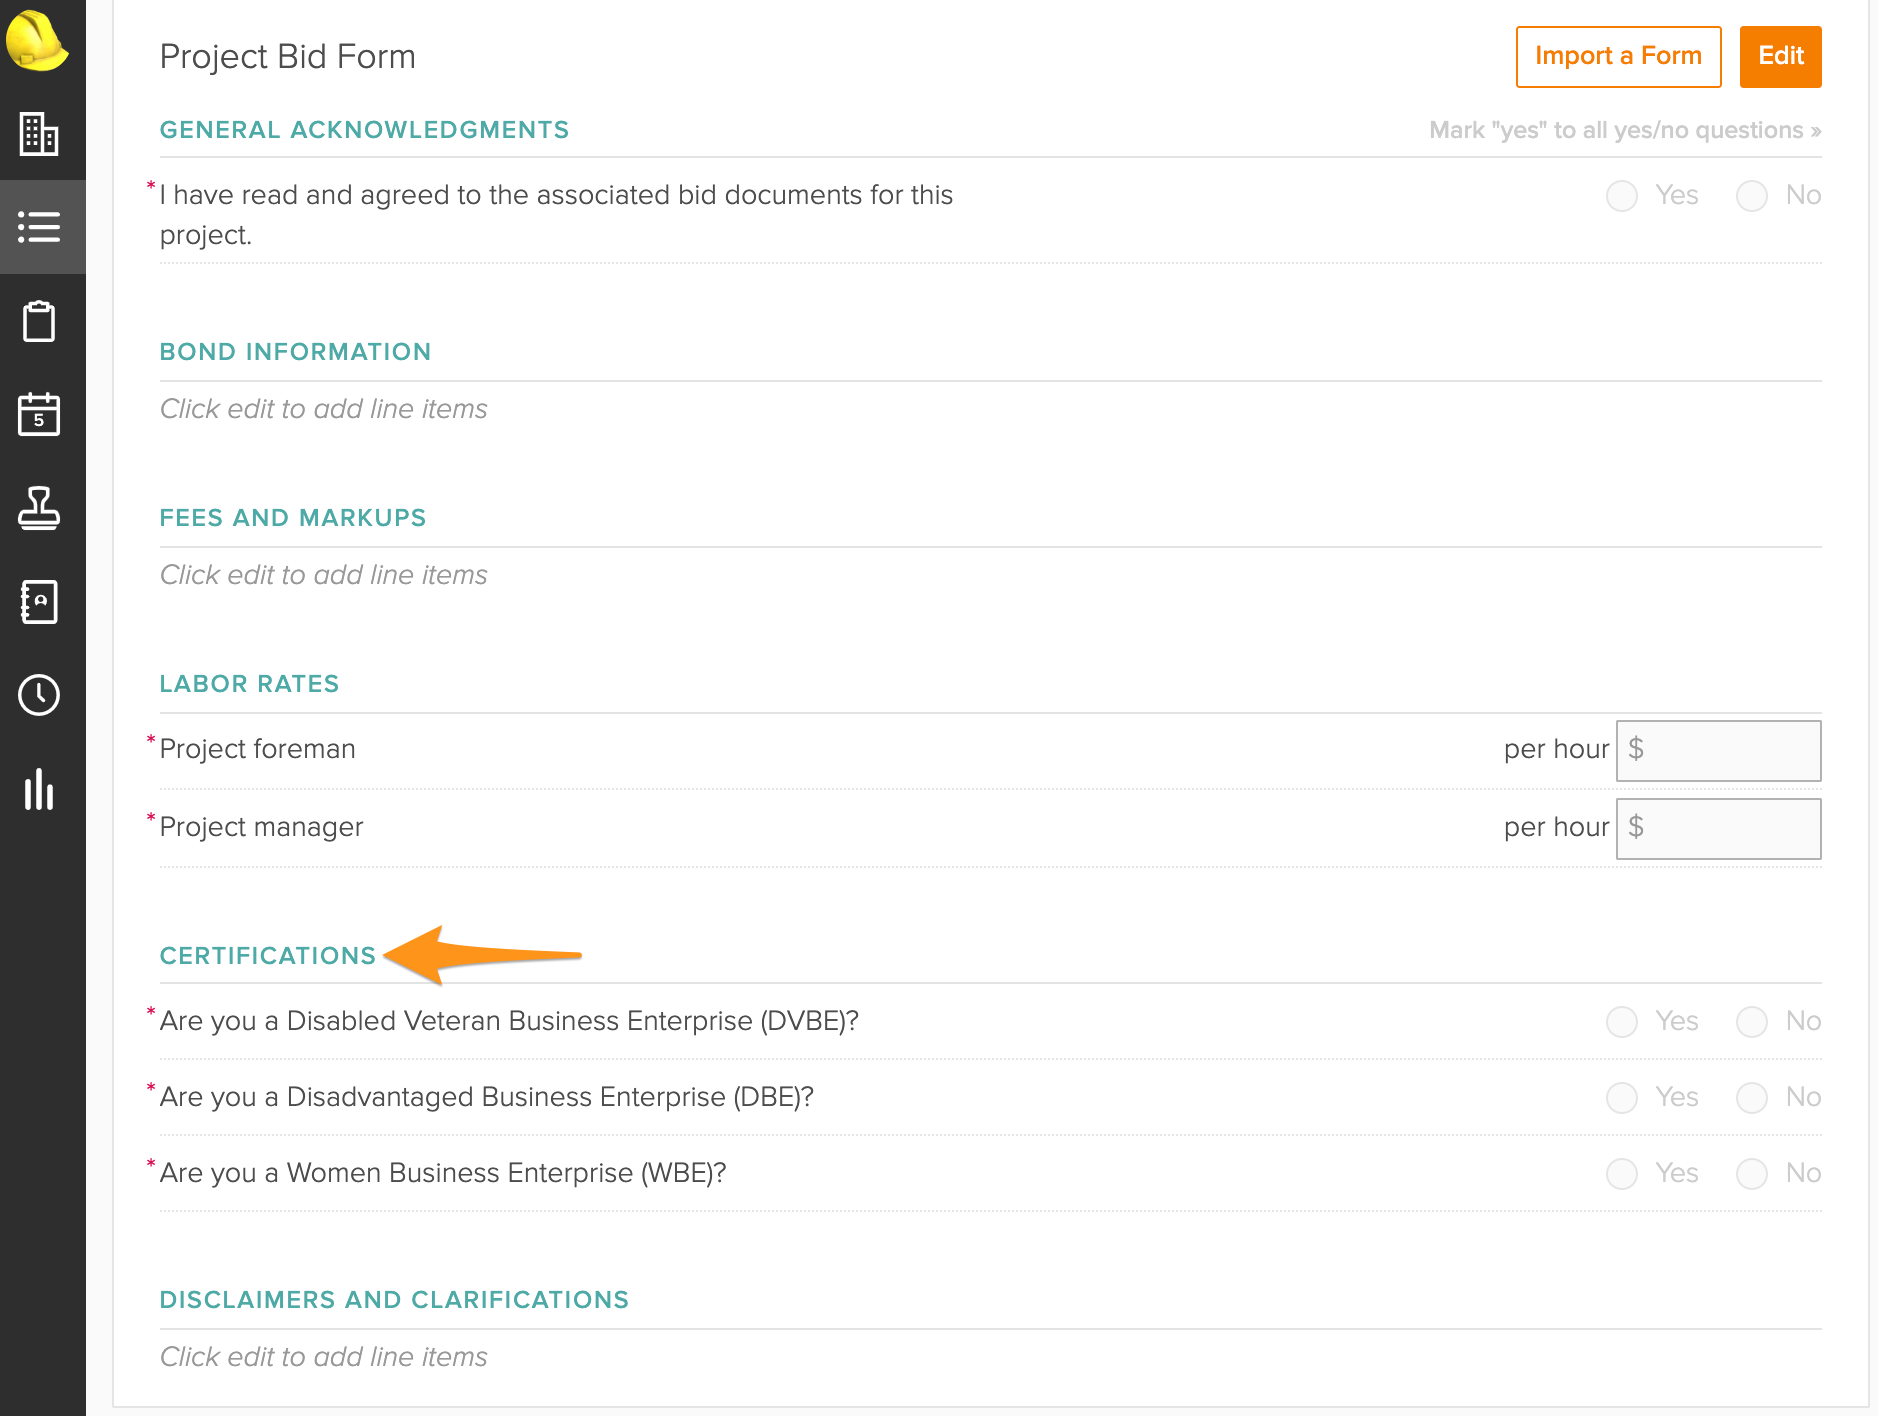Open the building projects sidebar icon

coord(39,134)
